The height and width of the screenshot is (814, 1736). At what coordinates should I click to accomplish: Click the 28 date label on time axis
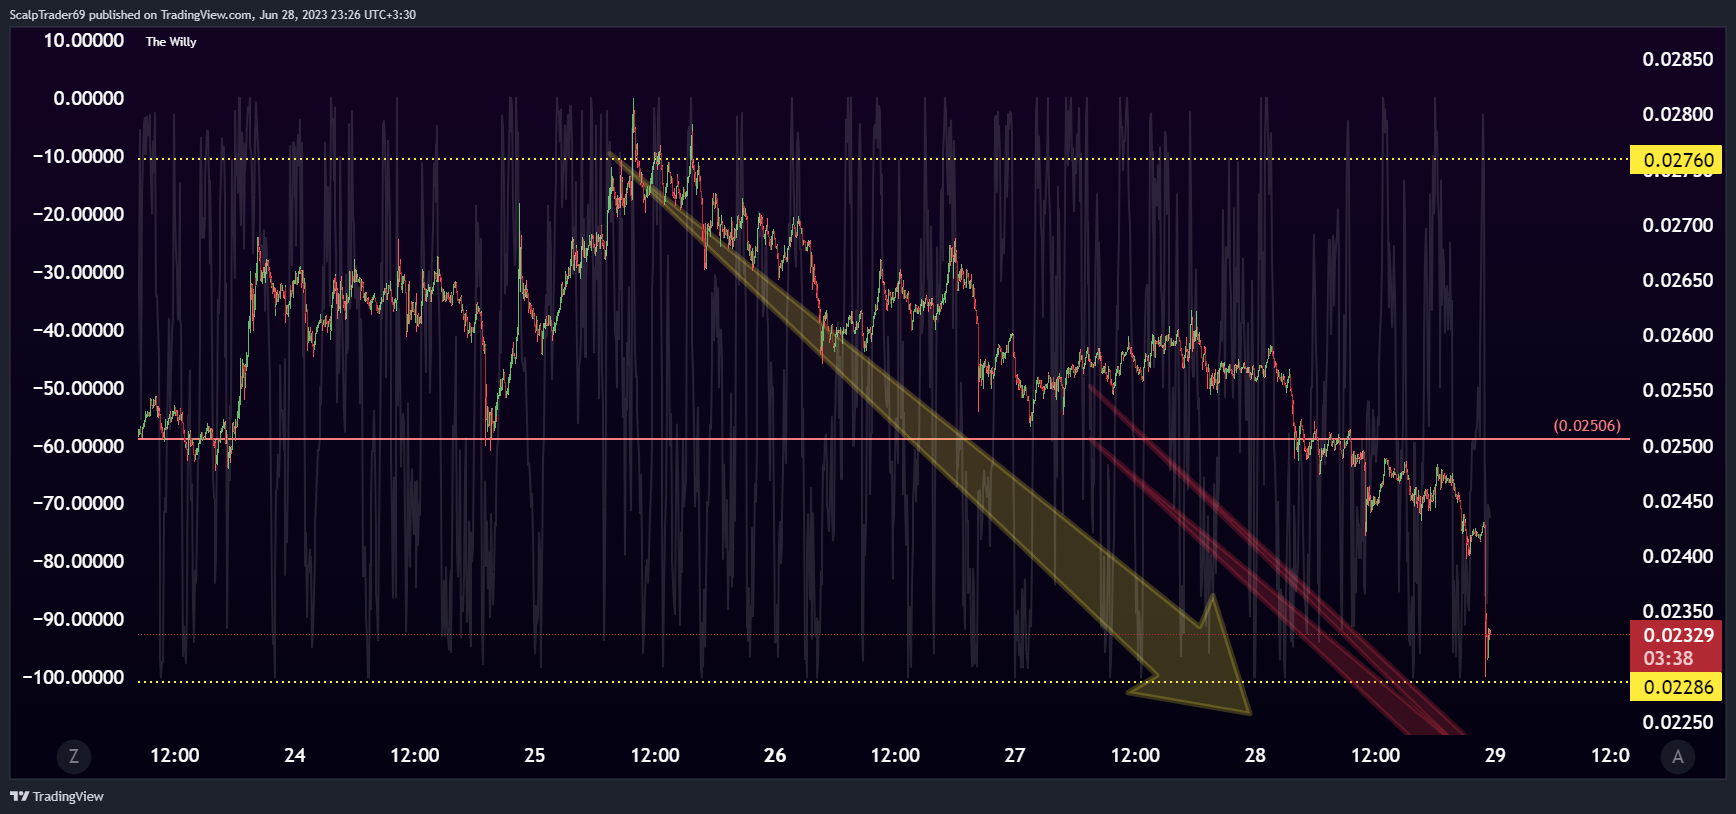click(x=1255, y=755)
